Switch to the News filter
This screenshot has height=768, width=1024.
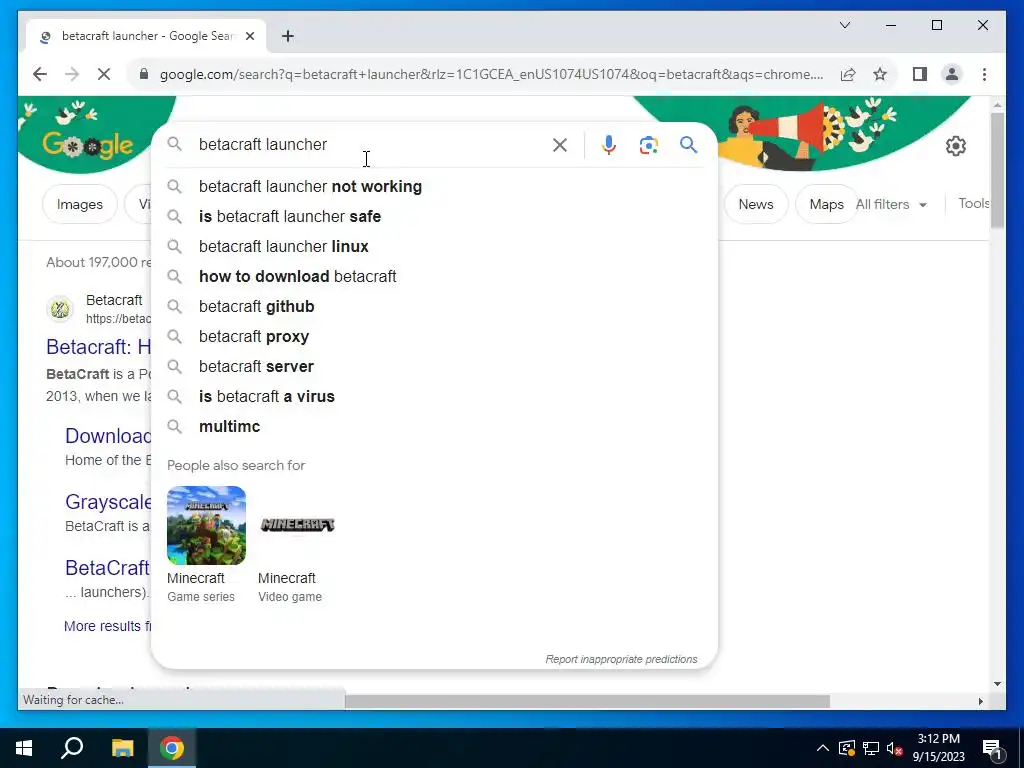(756, 204)
